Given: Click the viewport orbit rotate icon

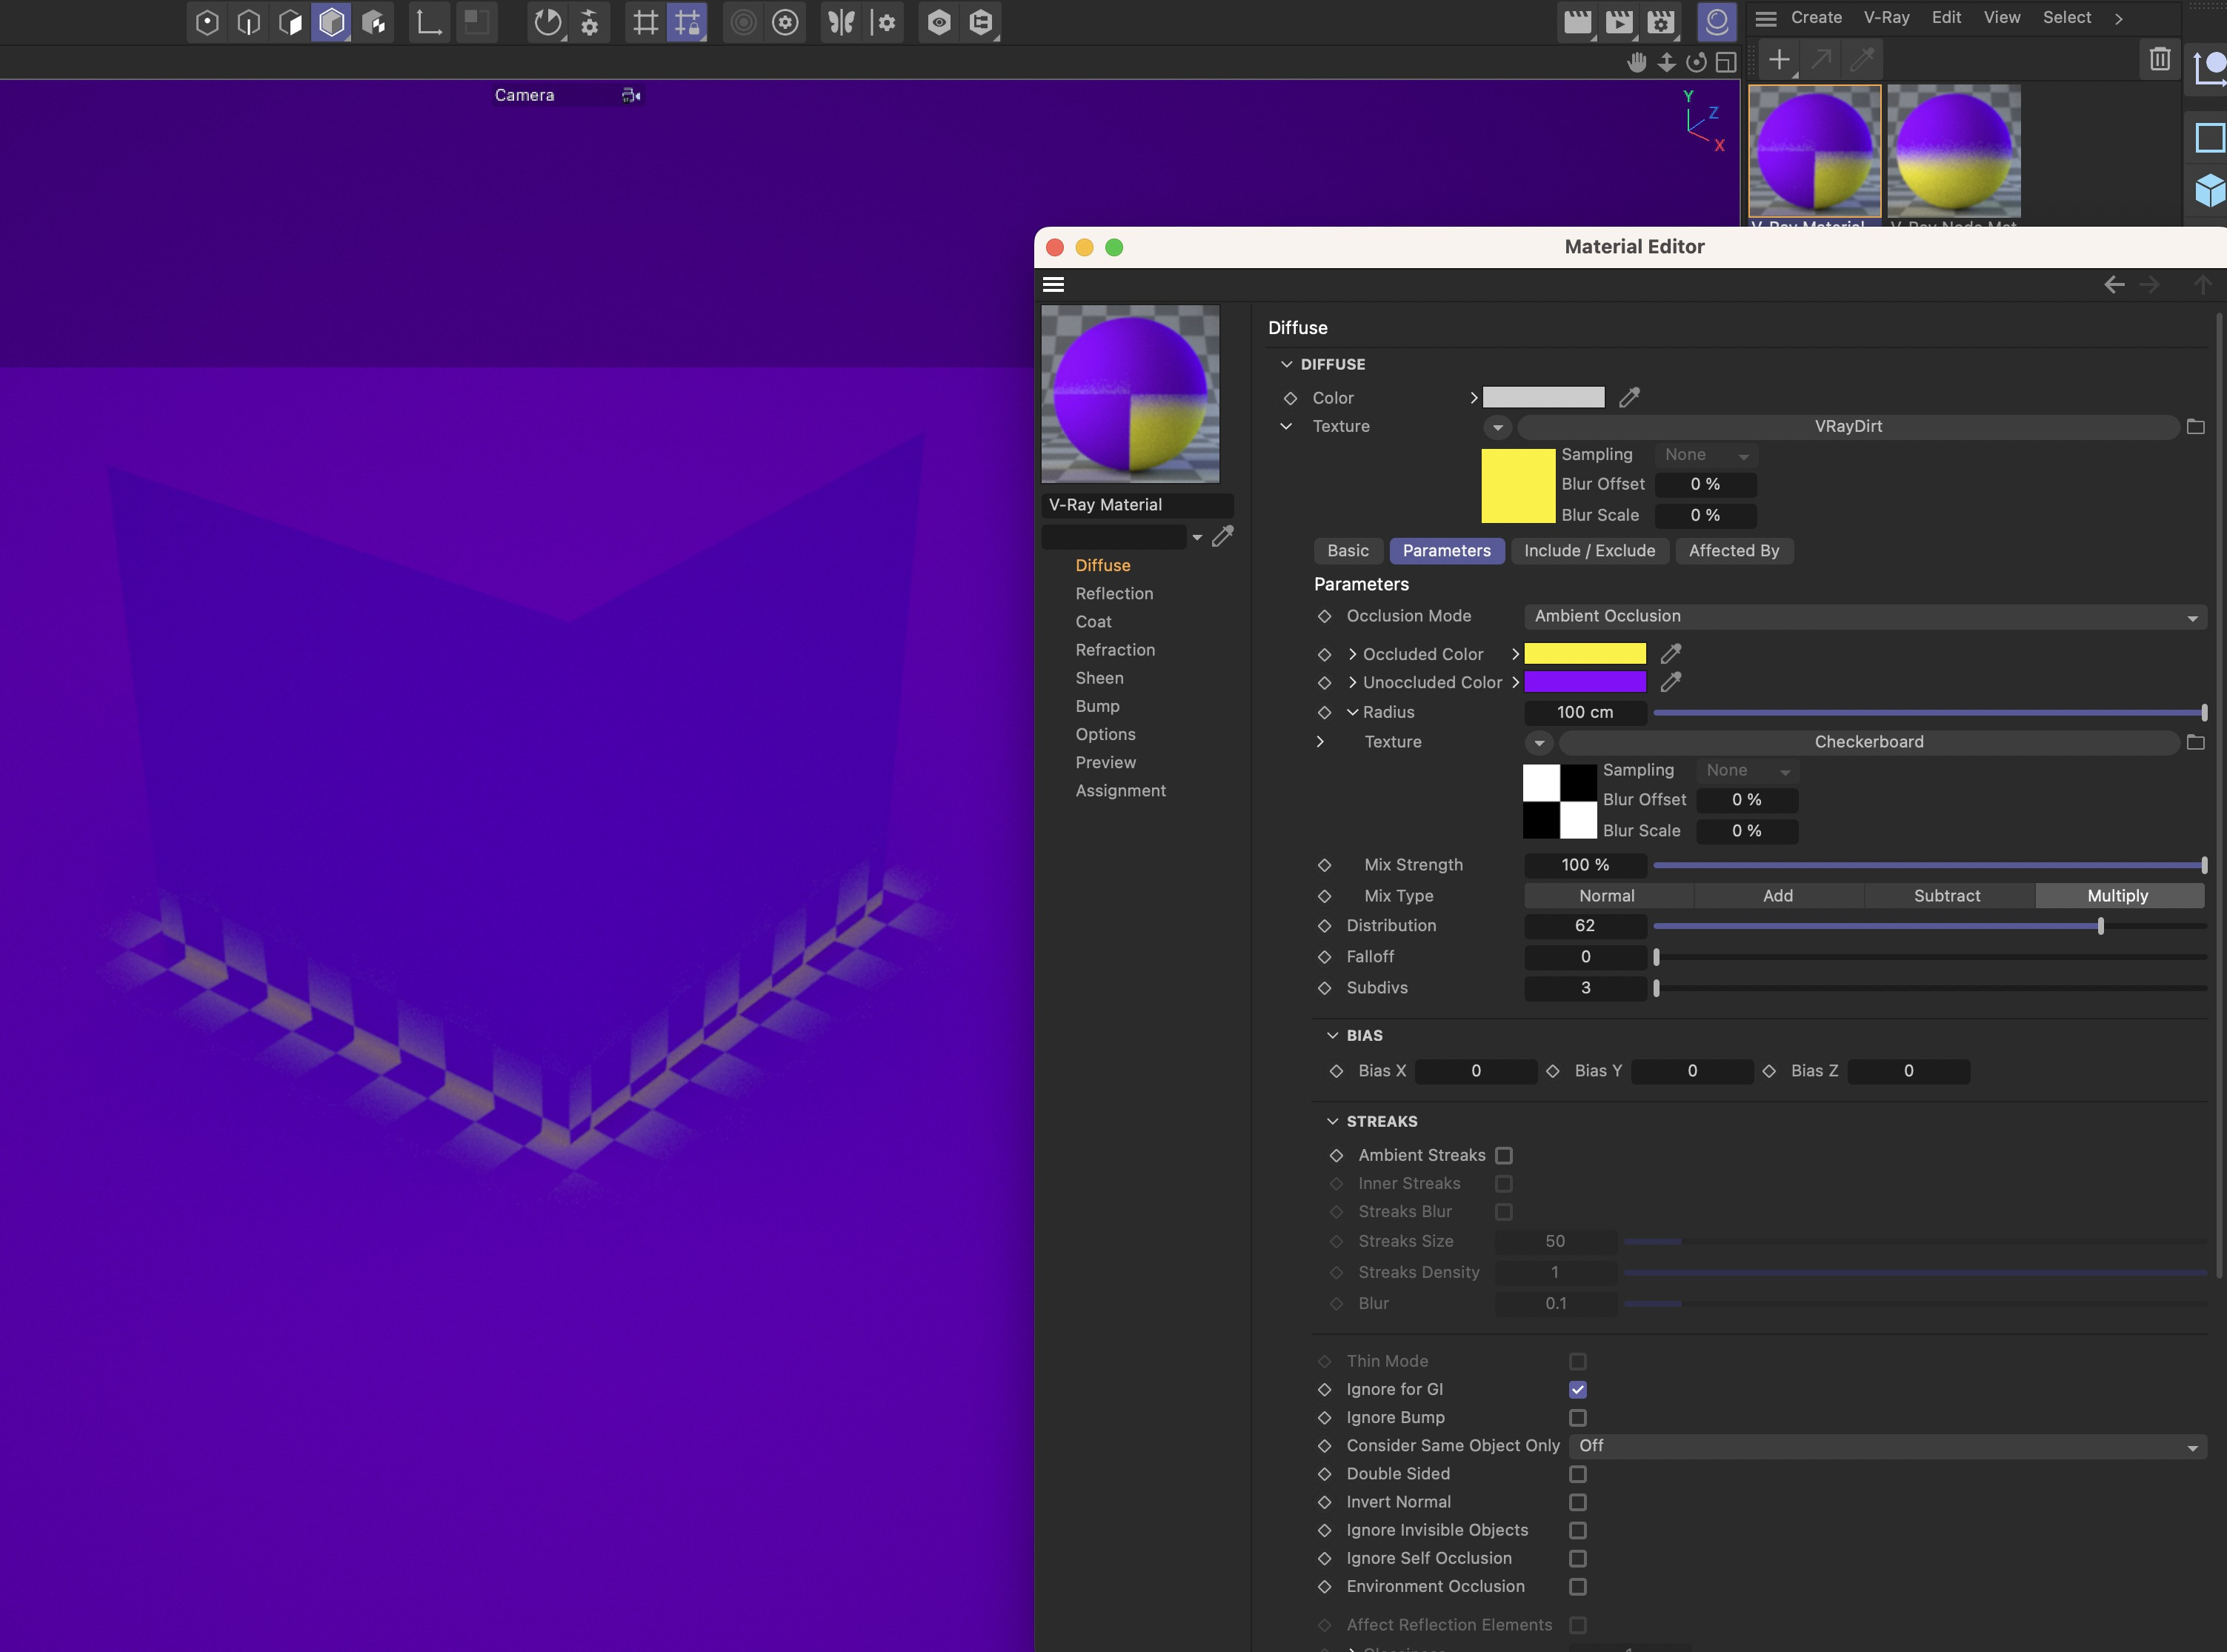Looking at the screenshot, I should click(1697, 62).
